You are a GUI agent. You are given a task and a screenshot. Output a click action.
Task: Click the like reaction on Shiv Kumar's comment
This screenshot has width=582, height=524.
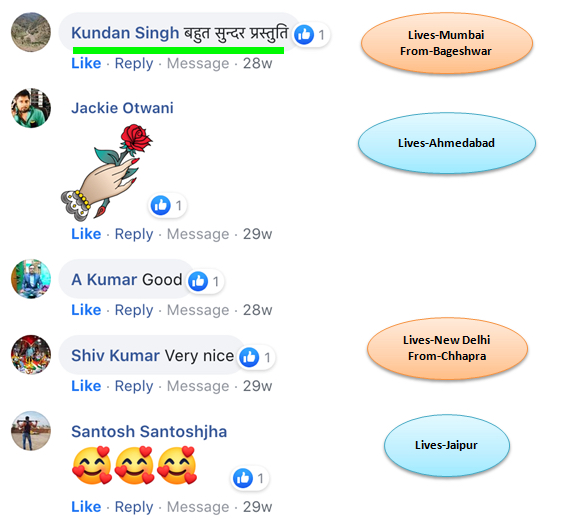click(x=256, y=357)
